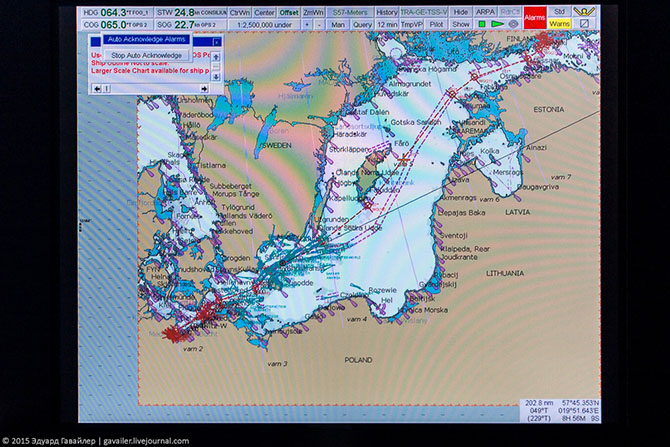Click the Klaipeda, Rear label
The width and height of the screenshot is (670, 447).
(465, 248)
